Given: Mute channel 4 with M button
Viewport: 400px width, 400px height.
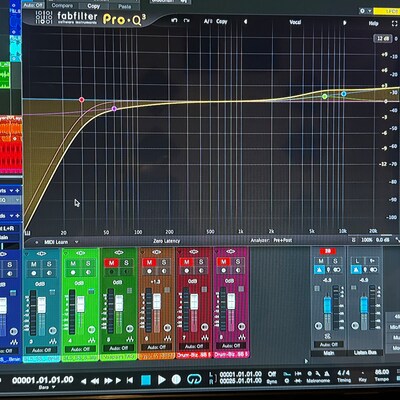Looking at the screenshot, I should tap(73, 264).
